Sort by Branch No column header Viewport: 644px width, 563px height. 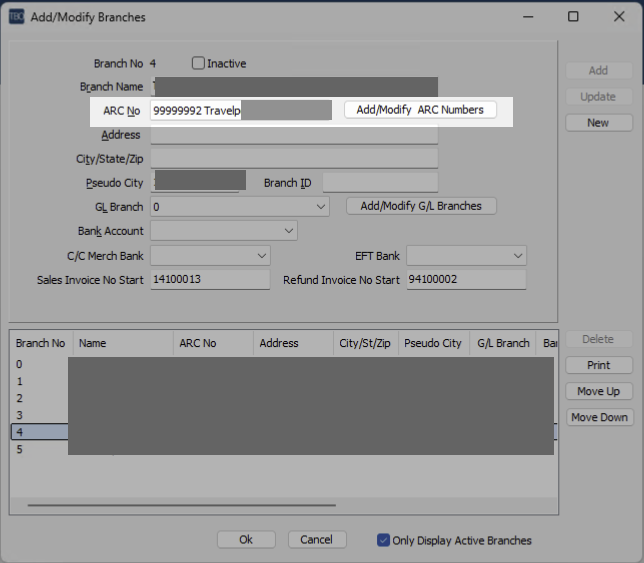[x=41, y=343]
